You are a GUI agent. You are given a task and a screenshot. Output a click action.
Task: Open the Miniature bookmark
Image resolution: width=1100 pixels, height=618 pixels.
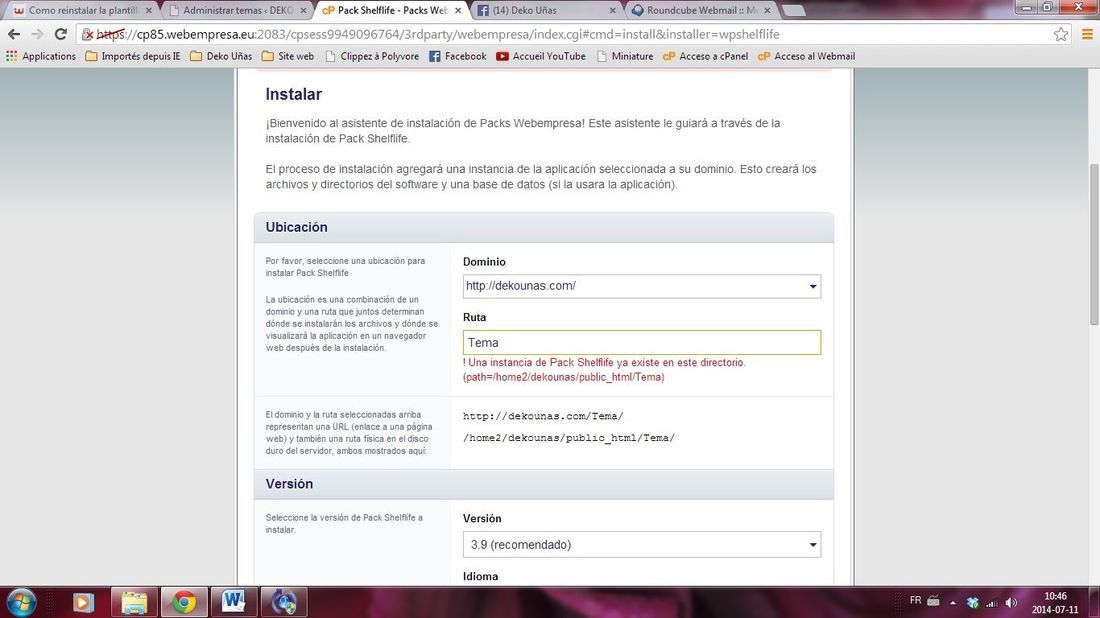click(x=625, y=56)
